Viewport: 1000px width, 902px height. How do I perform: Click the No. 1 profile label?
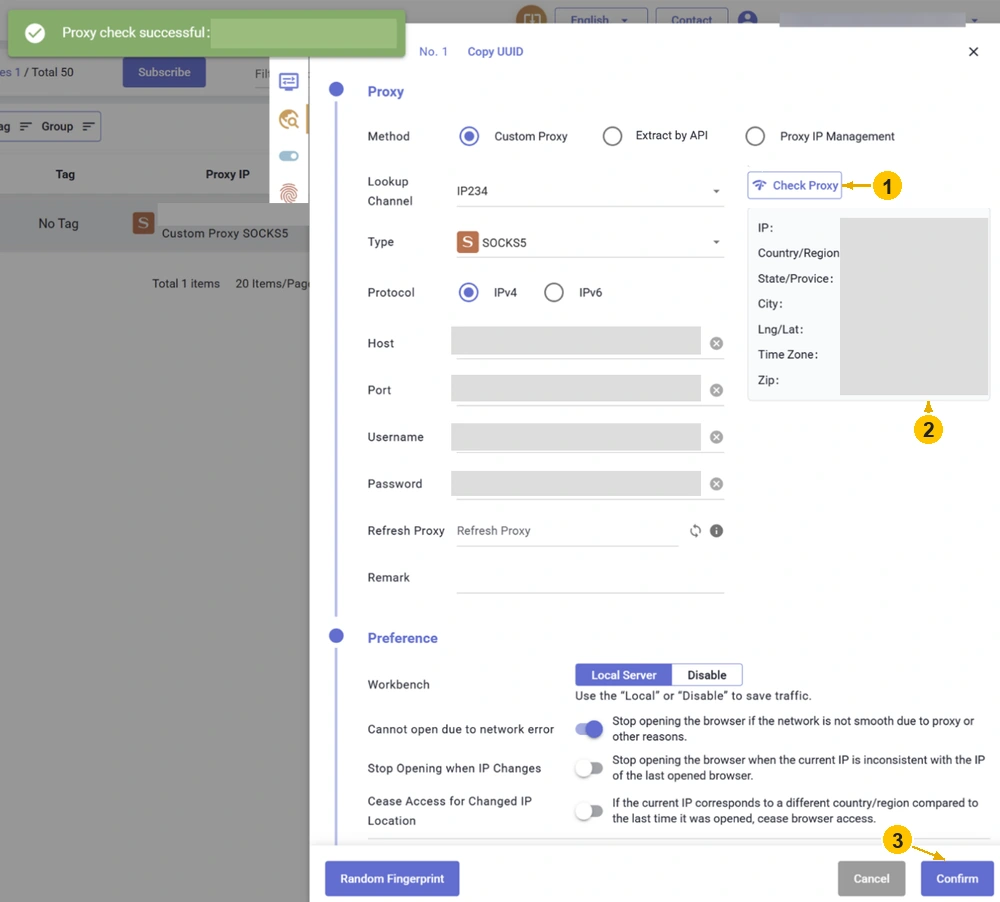(x=433, y=52)
